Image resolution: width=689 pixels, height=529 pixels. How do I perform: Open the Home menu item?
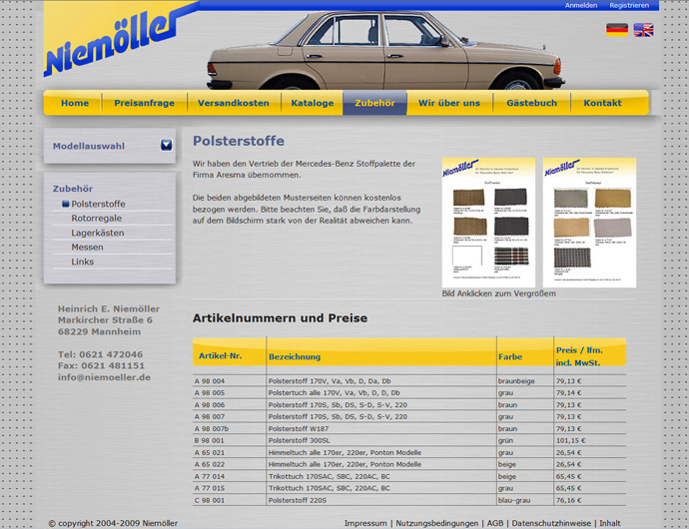(75, 103)
